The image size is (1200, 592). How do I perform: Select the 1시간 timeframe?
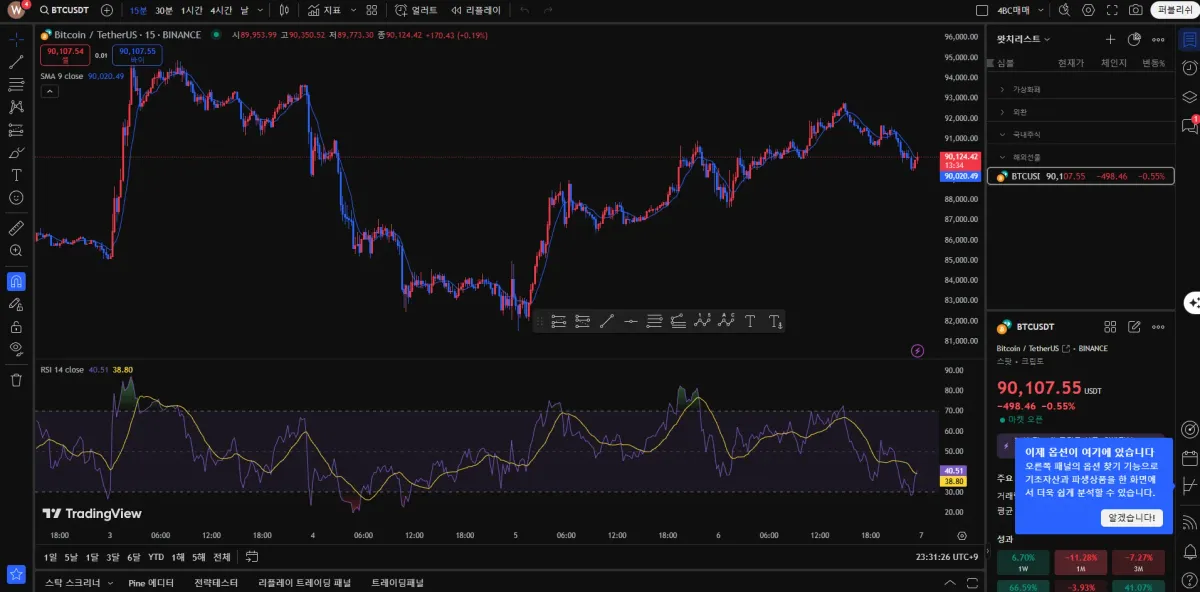pos(191,10)
